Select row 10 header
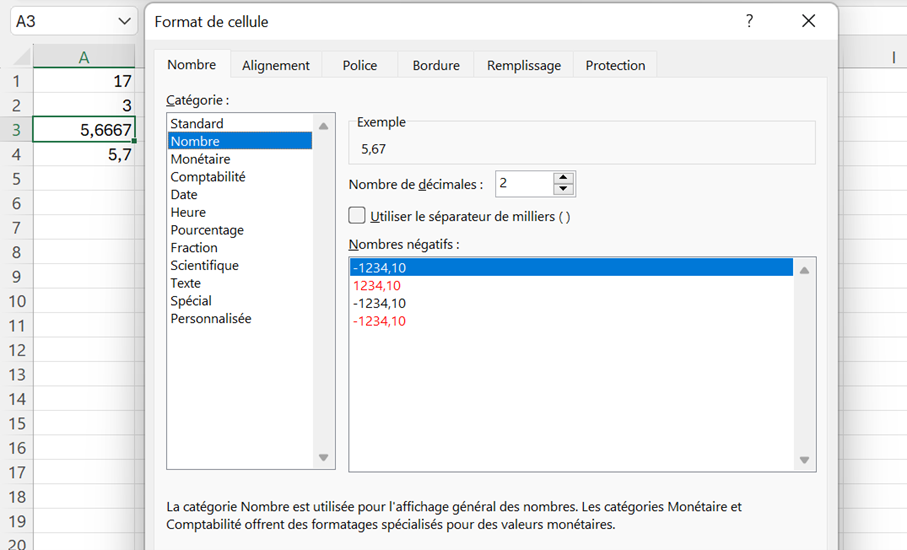The height and width of the screenshot is (550, 907). tap(16, 301)
